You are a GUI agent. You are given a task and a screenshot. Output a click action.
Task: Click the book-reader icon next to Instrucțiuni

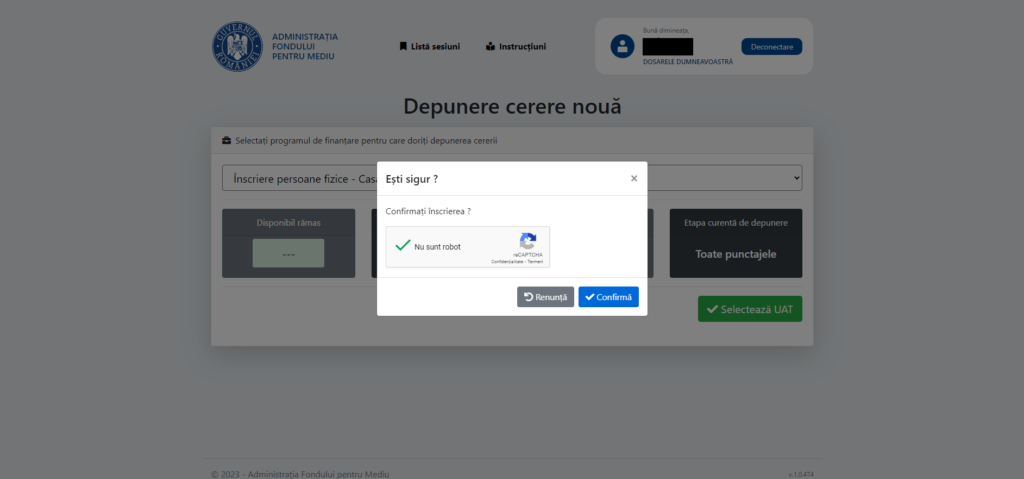(490, 46)
